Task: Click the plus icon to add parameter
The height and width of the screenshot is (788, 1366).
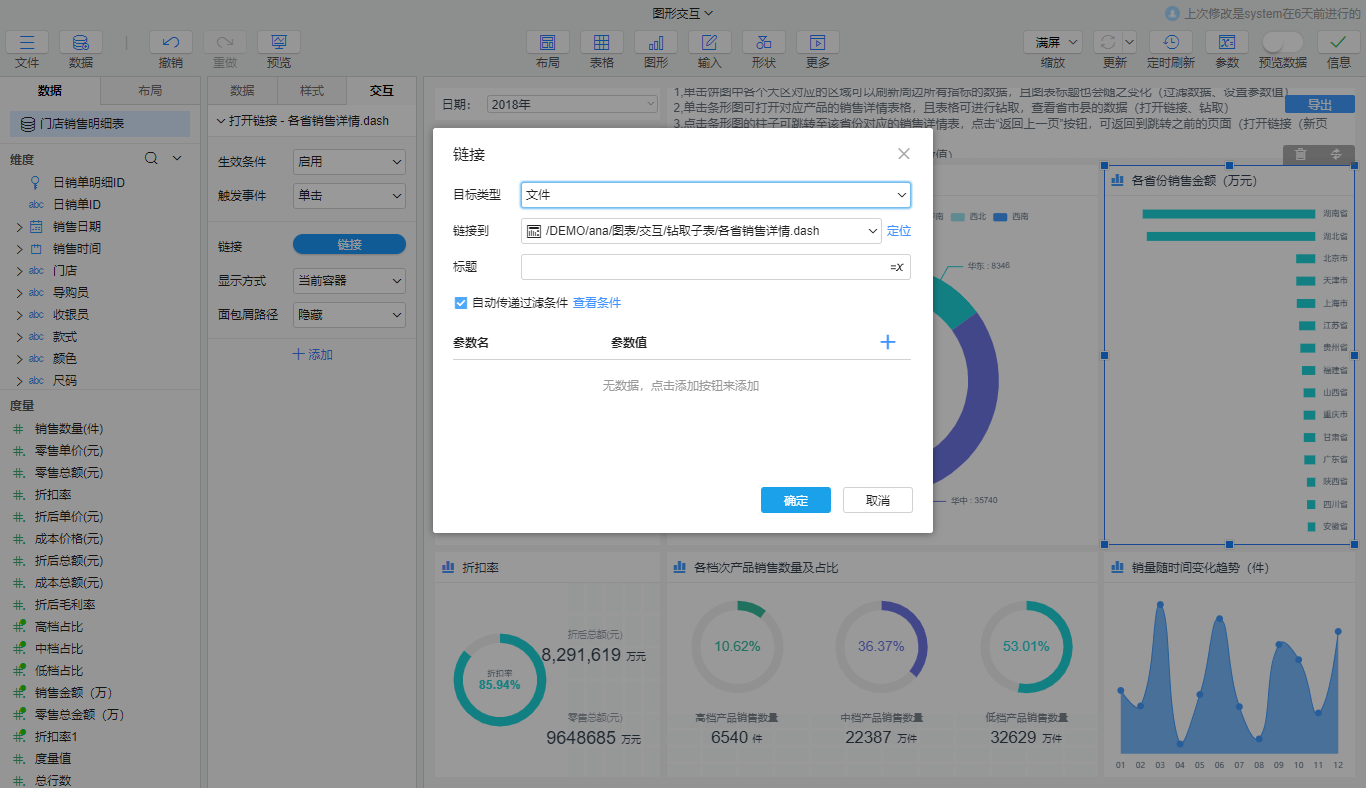Action: click(887, 342)
